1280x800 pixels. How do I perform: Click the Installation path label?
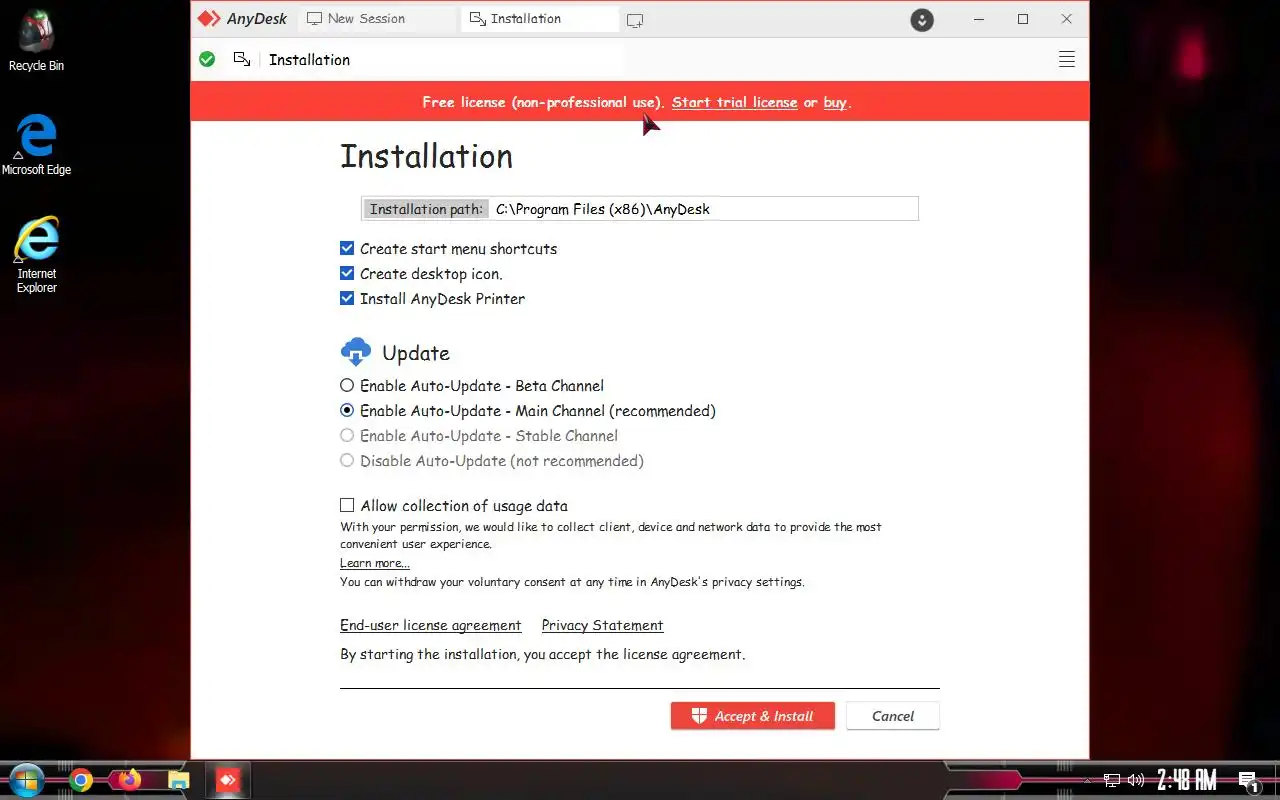(x=426, y=209)
